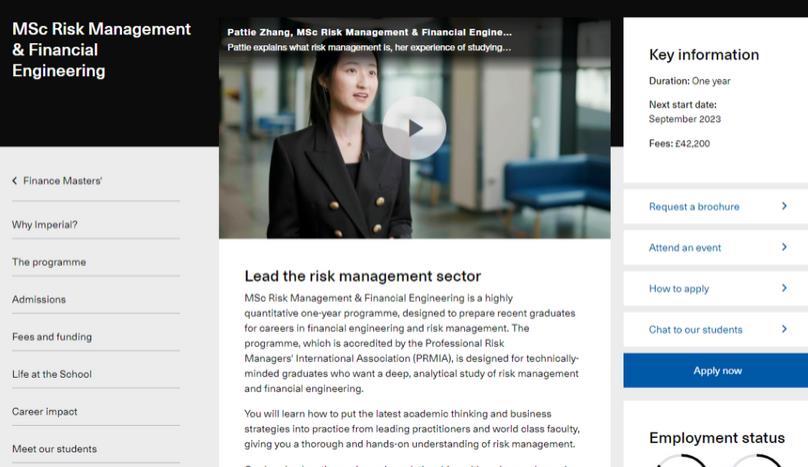Open Chat to our students link
Image resolution: width=808 pixels, height=467 pixels.
[695, 330]
